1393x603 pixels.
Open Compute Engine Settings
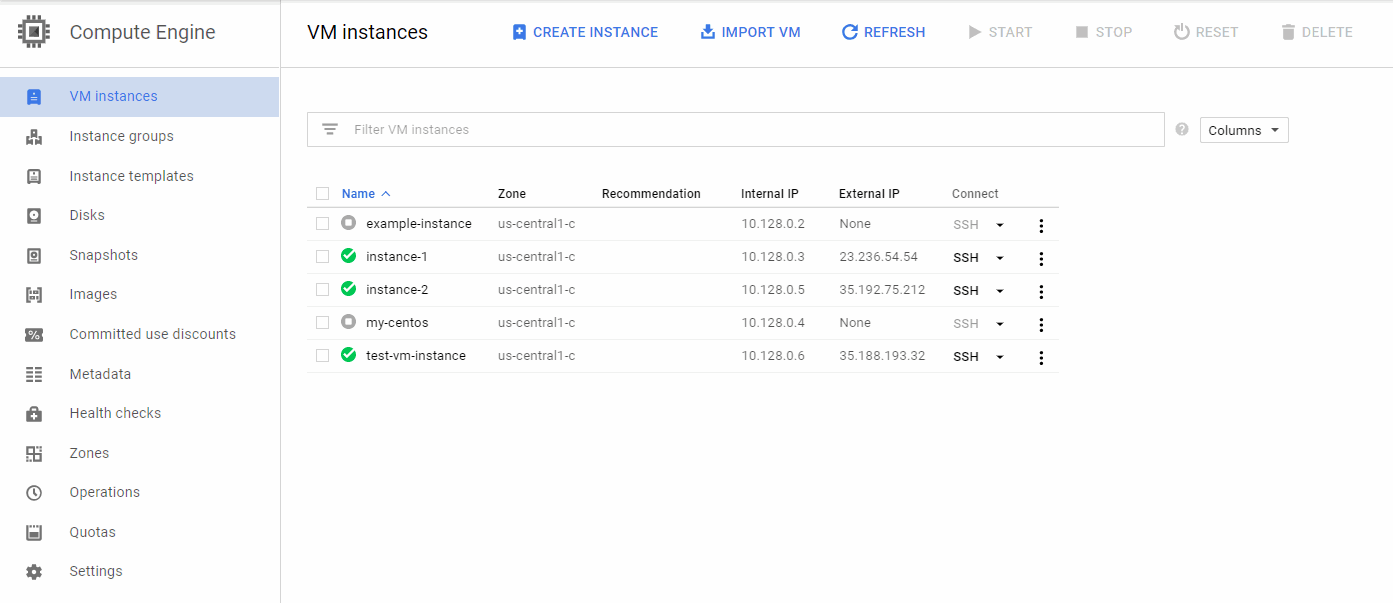tap(96, 570)
